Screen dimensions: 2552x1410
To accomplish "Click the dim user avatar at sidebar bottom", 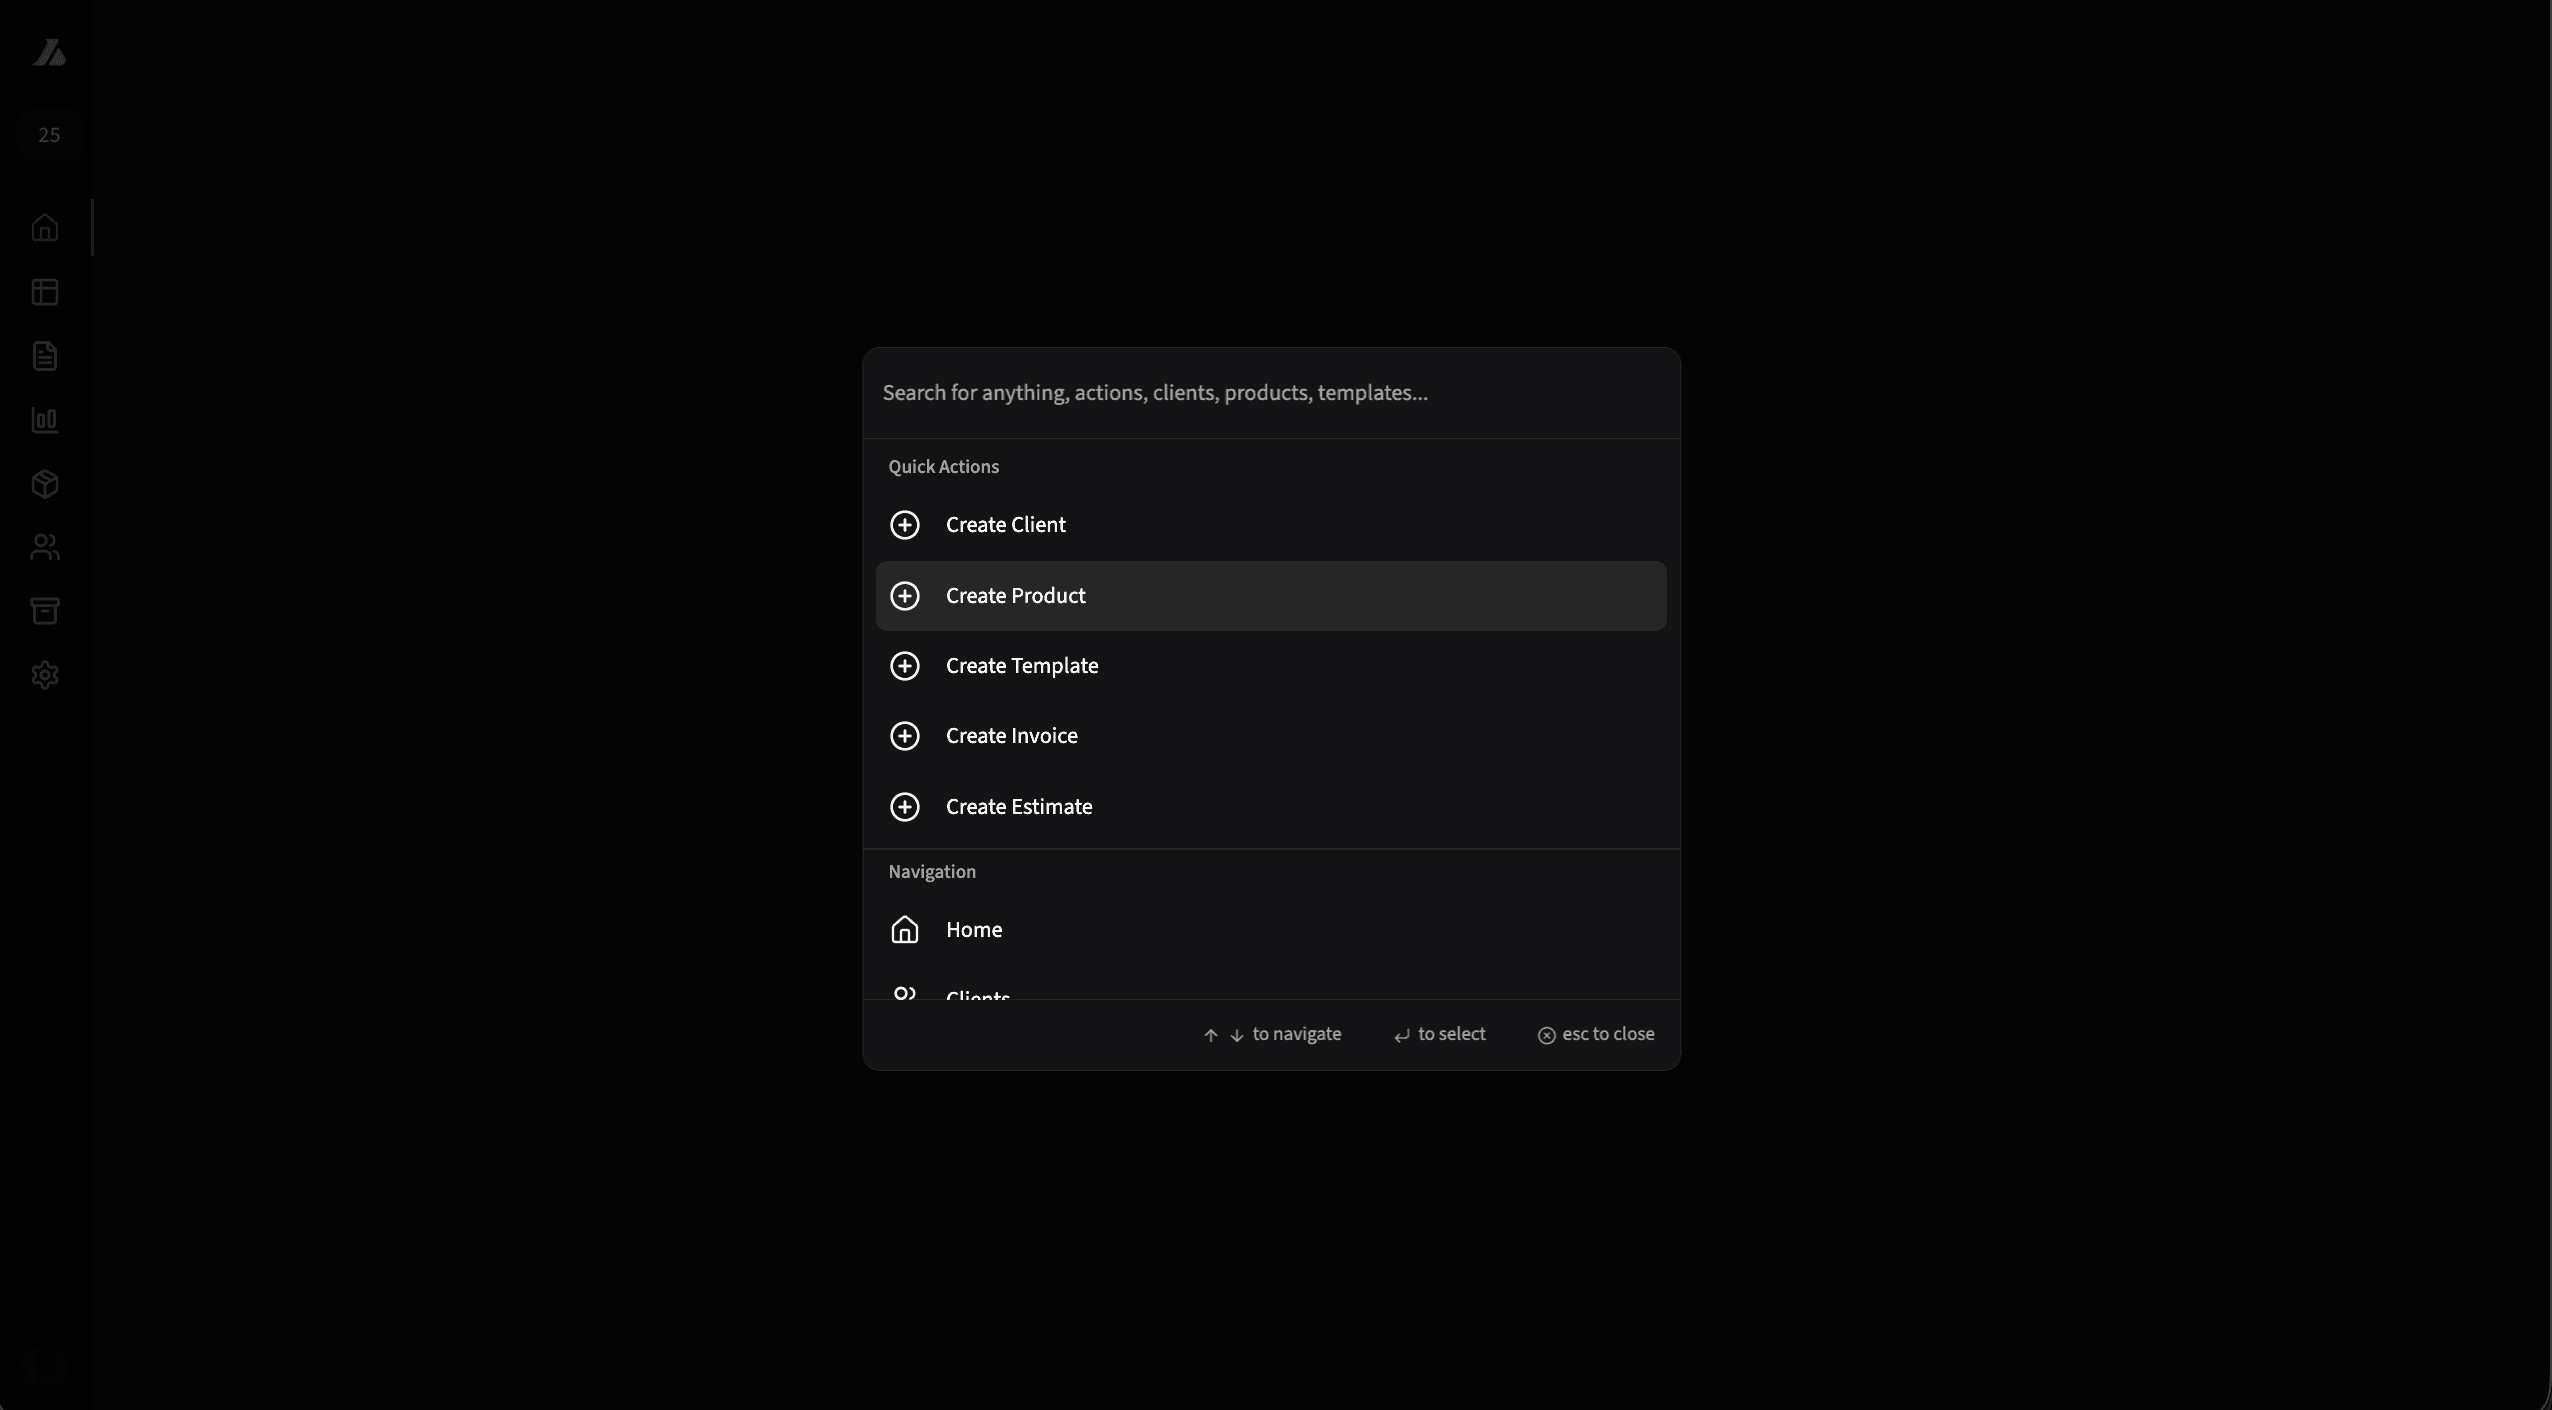I will point(43,1367).
